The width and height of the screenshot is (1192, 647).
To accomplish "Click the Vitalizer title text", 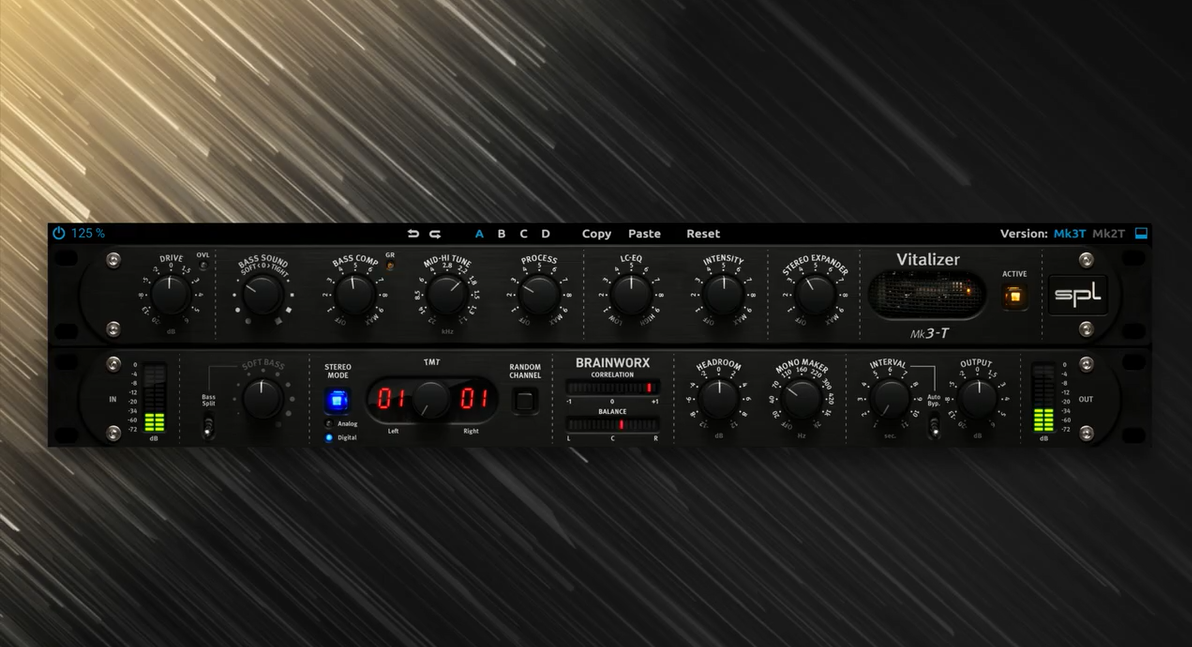I will [x=927, y=259].
